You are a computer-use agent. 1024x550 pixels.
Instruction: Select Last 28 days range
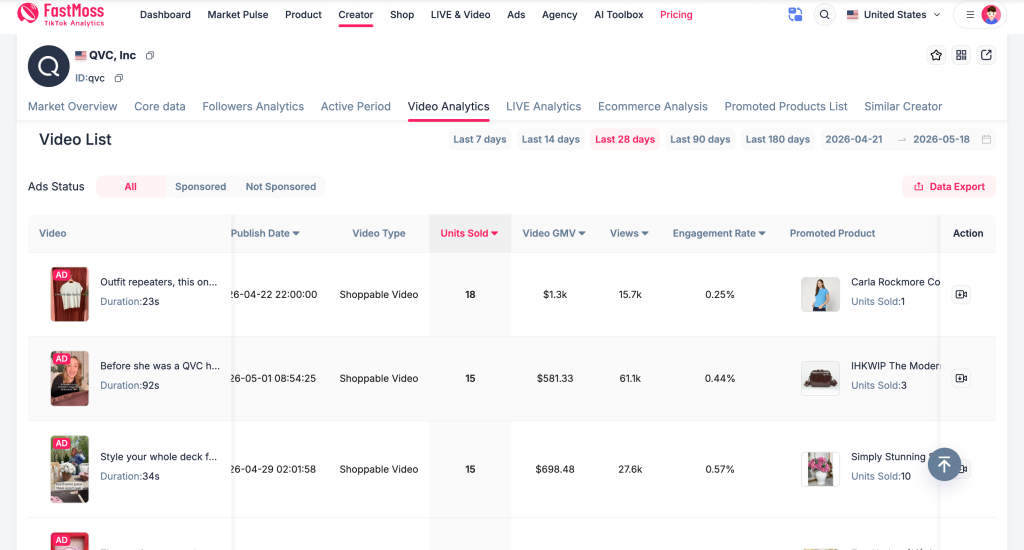pos(625,139)
